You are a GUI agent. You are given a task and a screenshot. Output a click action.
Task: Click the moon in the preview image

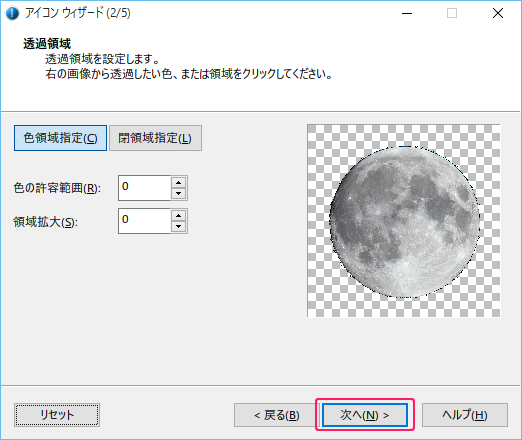tap(404, 222)
